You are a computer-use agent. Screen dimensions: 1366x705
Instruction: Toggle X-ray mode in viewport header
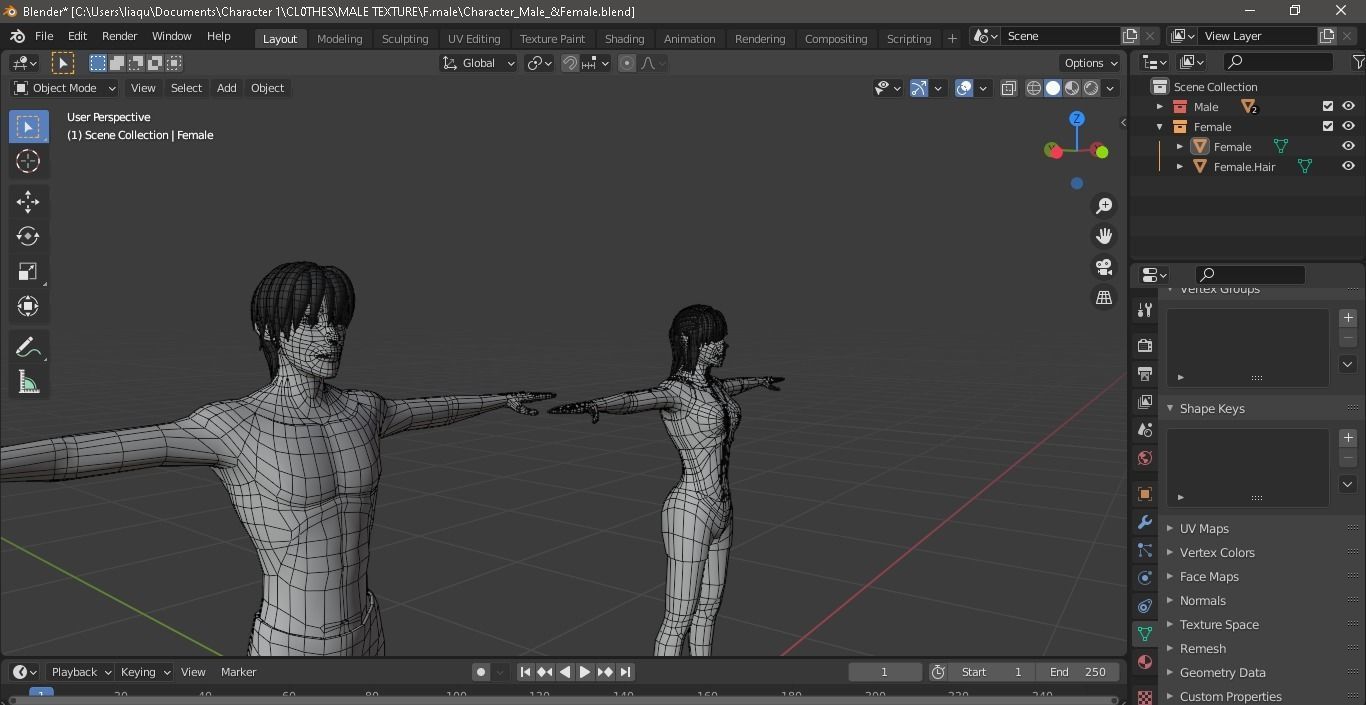[1008, 88]
